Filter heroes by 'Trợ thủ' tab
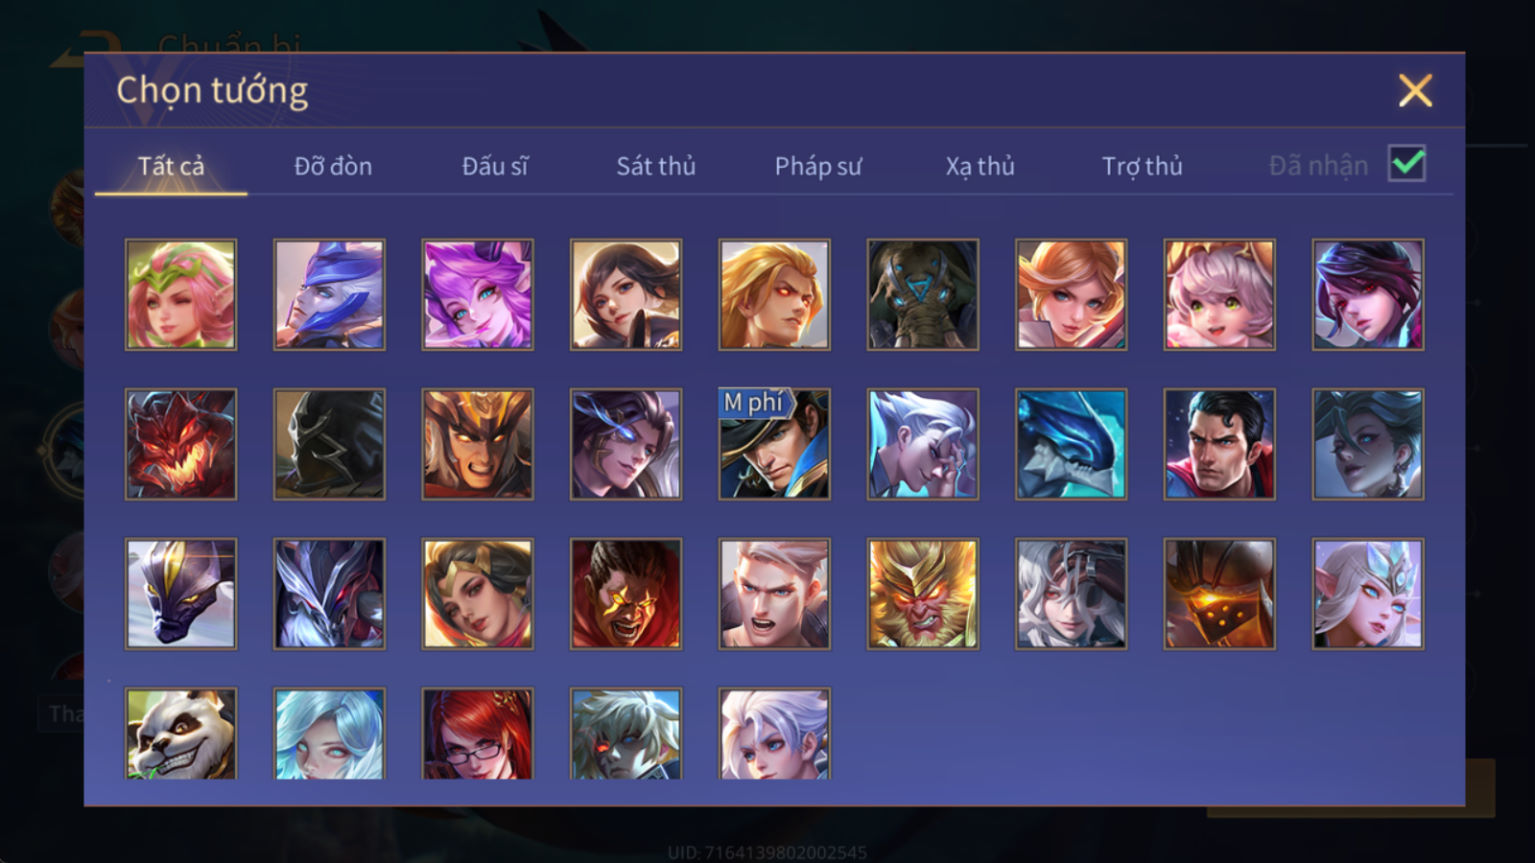Image resolution: width=1535 pixels, height=863 pixels. point(1142,166)
